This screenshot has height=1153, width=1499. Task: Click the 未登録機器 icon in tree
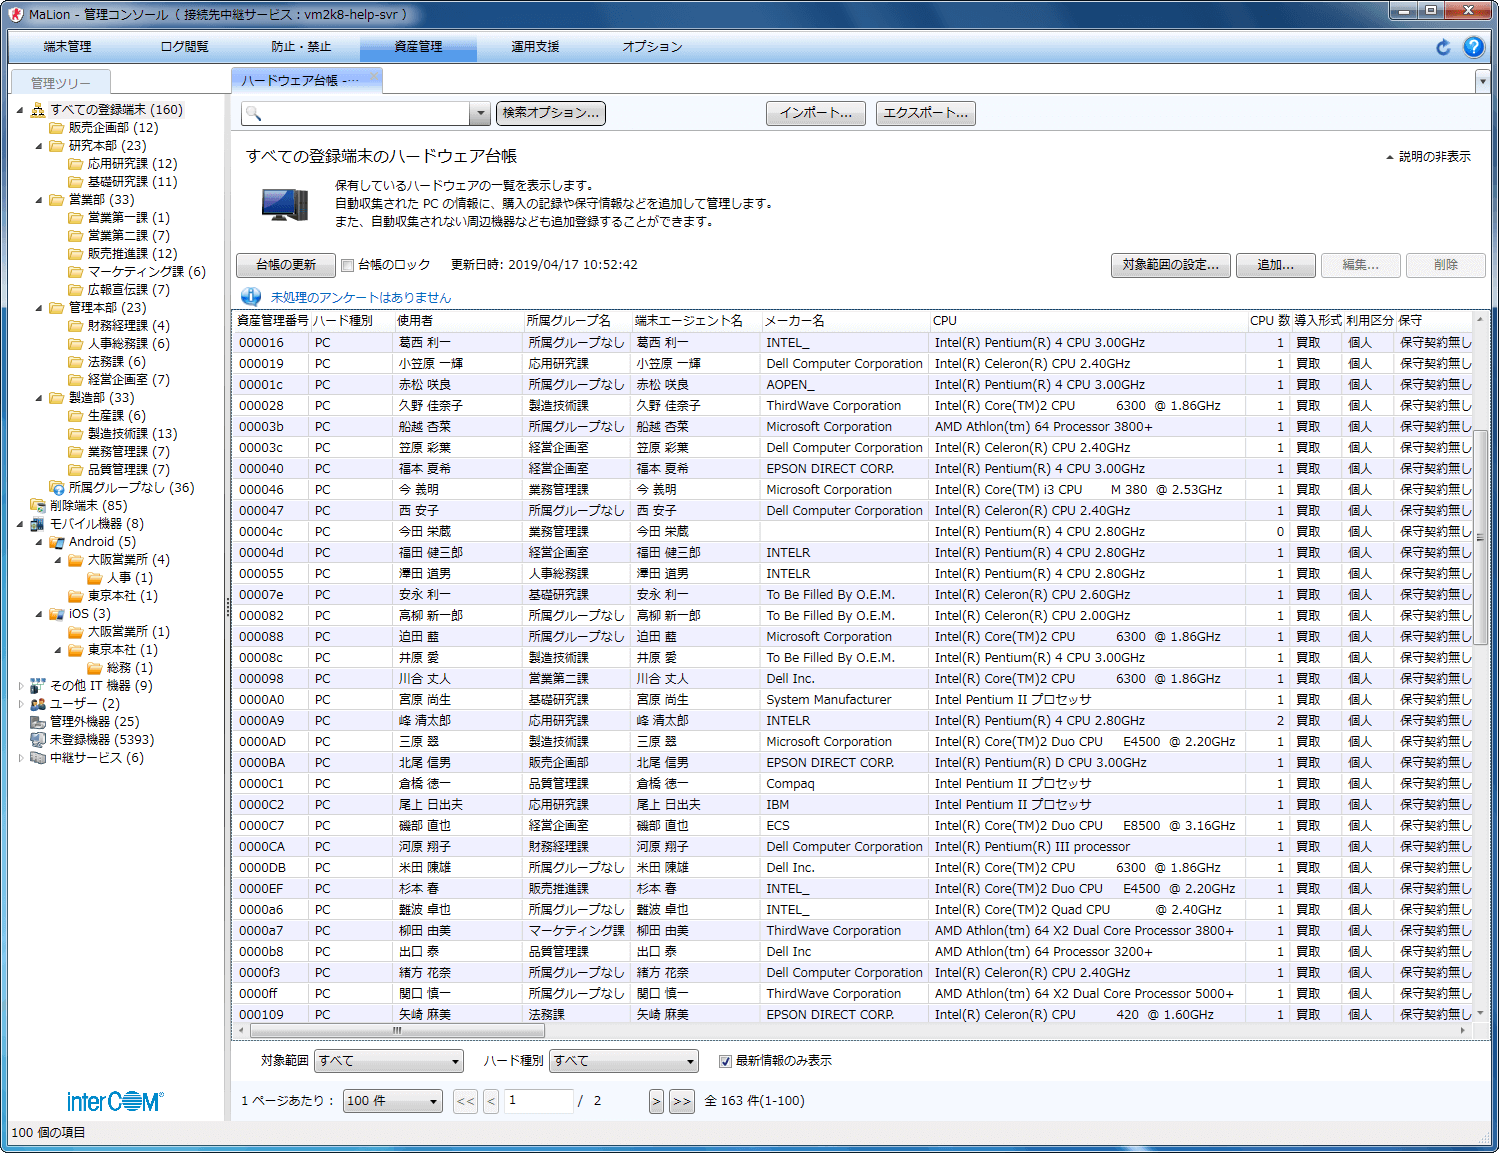[37, 740]
